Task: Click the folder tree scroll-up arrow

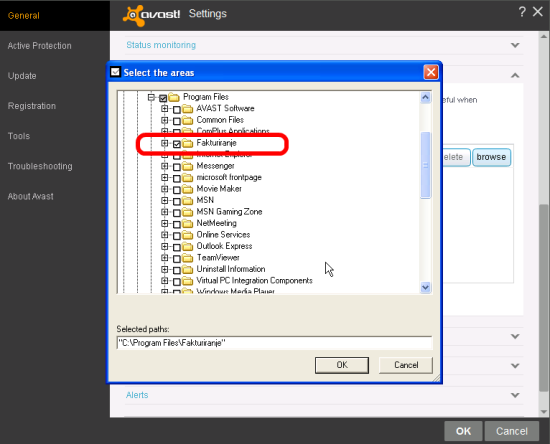Action: (425, 97)
